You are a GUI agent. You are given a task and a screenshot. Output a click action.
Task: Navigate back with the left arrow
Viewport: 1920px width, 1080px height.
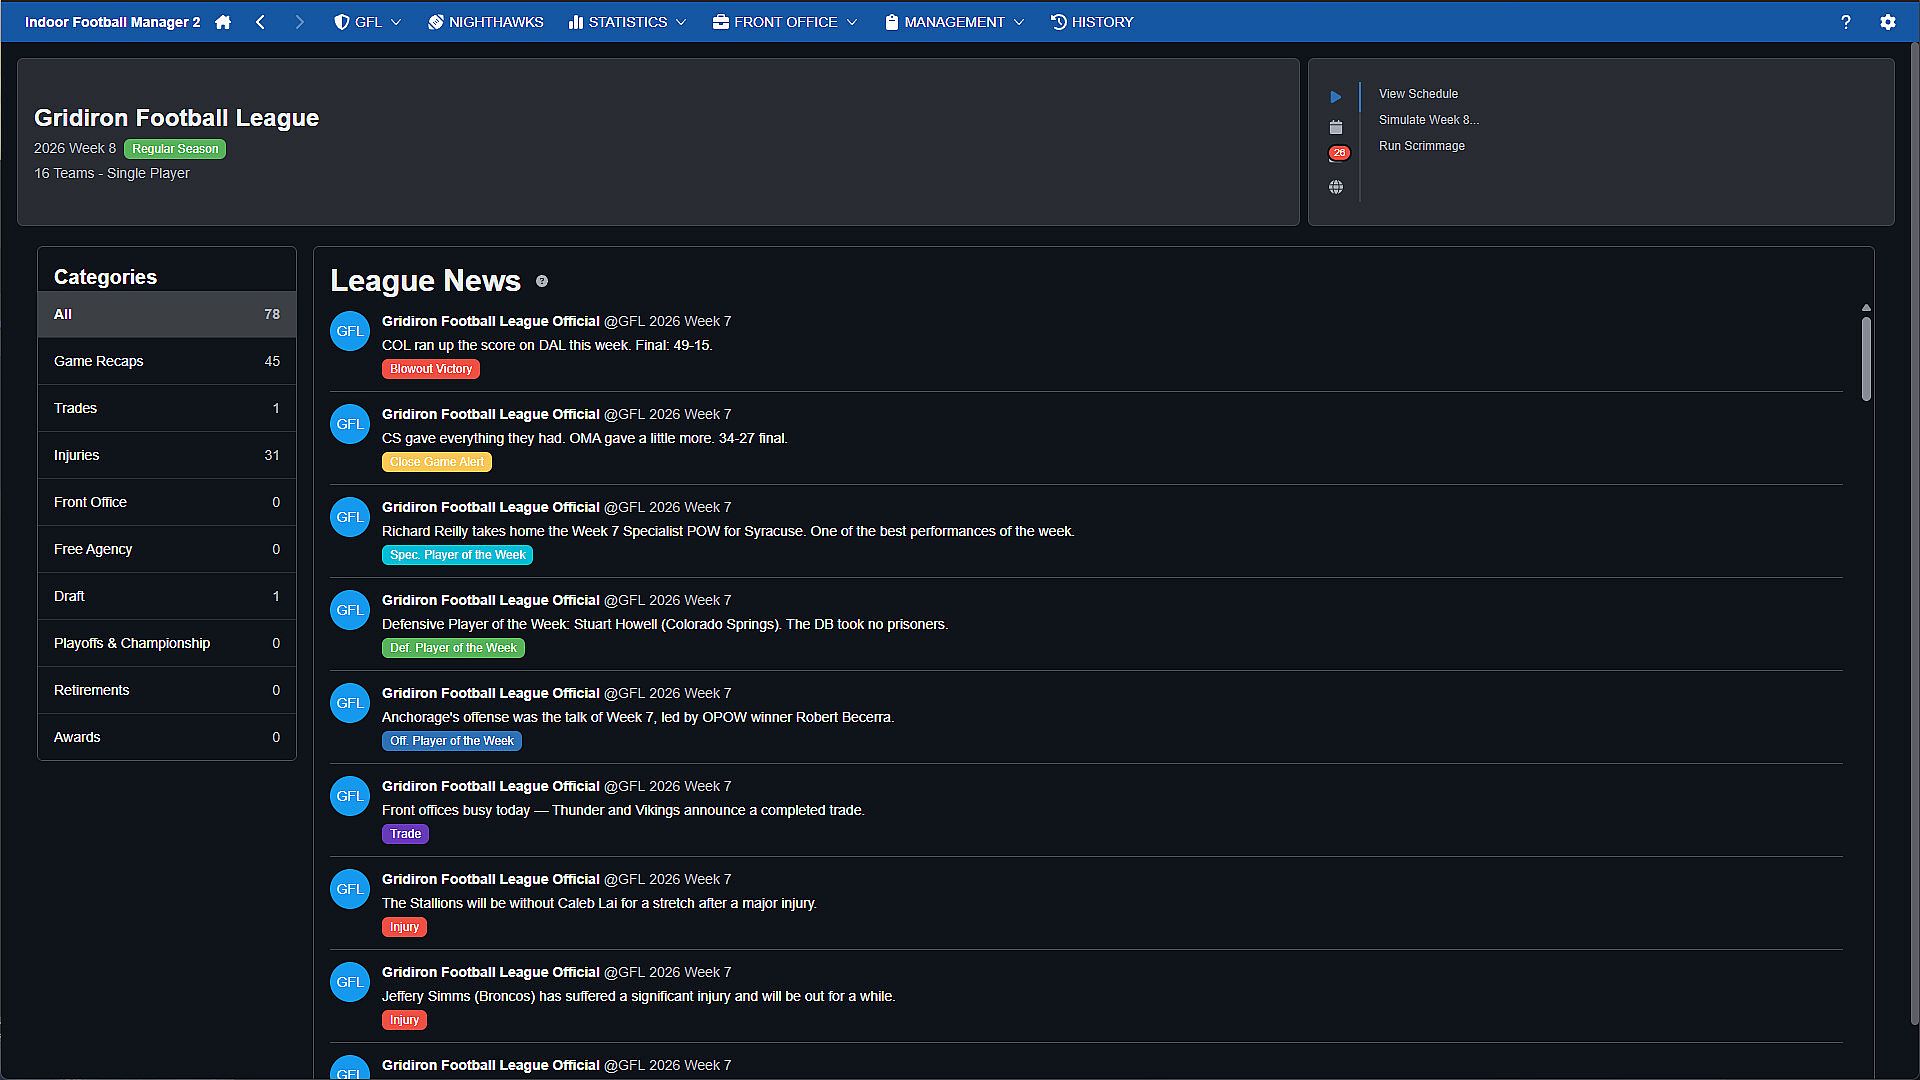[x=260, y=22]
